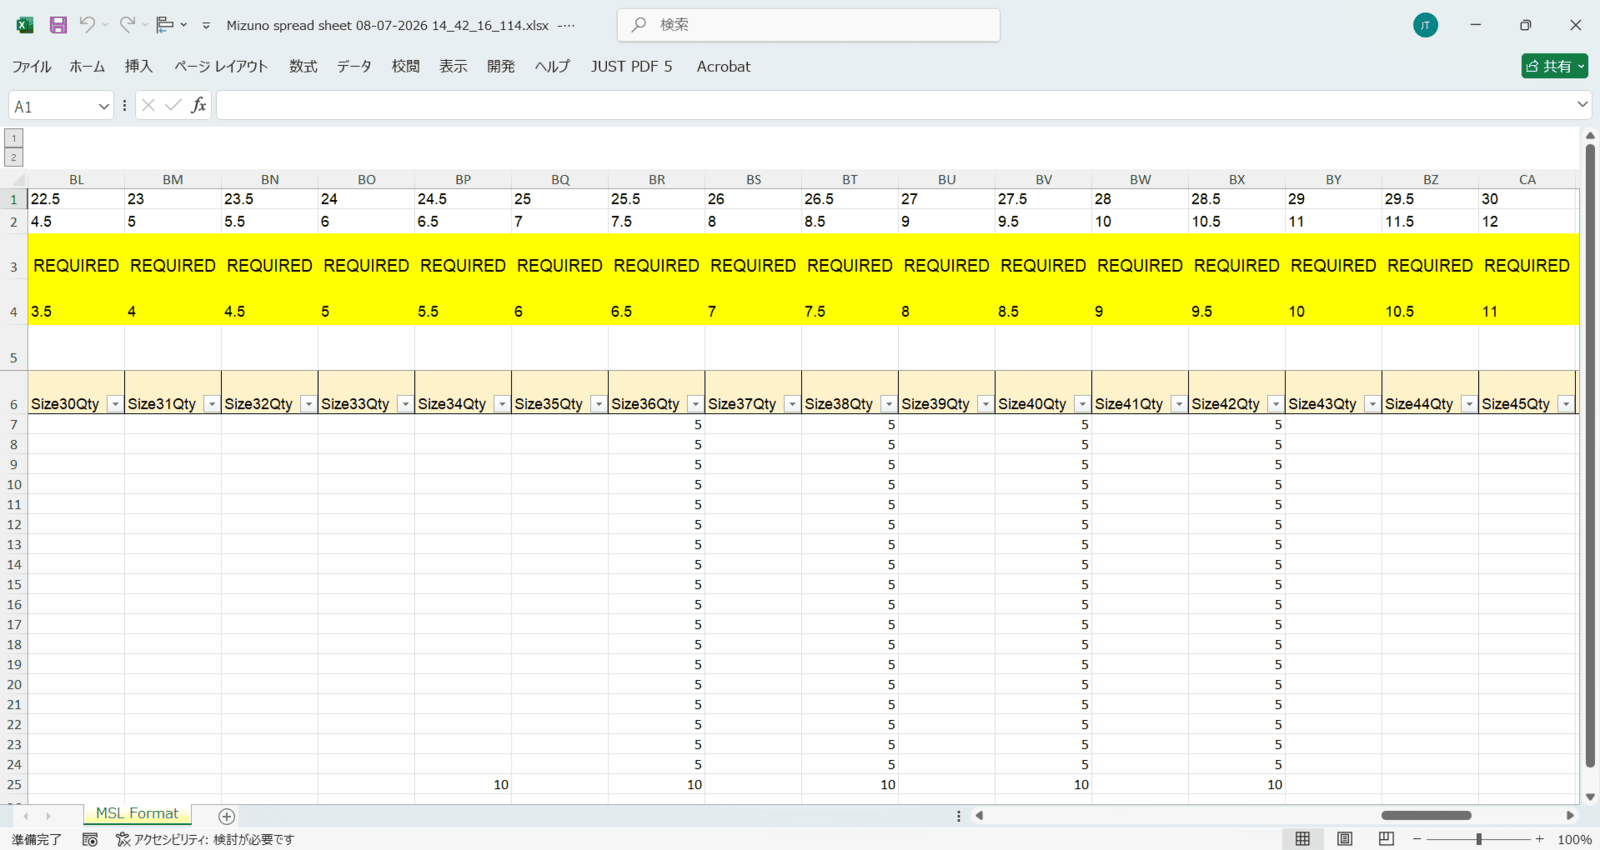This screenshot has width=1600, height=850.
Task: Open the 表示 ribbon tab
Action: tap(453, 66)
